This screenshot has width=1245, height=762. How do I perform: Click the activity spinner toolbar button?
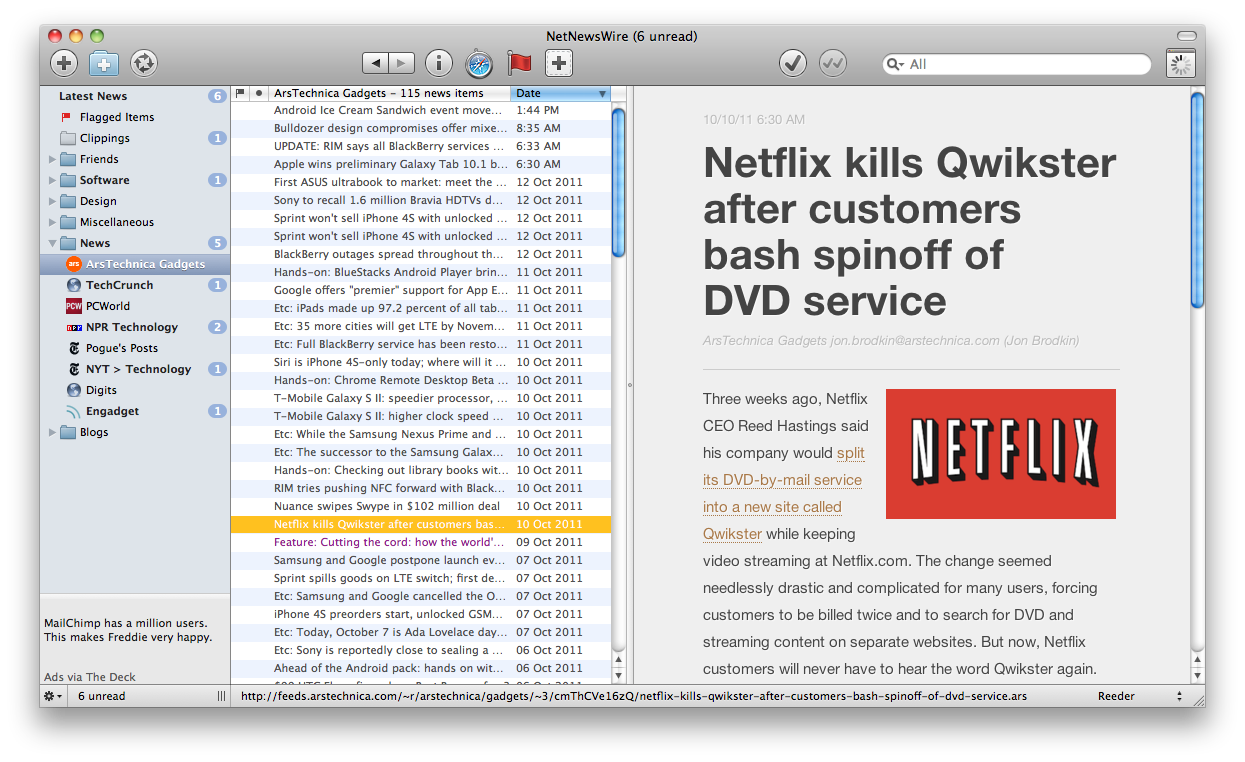pos(1181,64)
